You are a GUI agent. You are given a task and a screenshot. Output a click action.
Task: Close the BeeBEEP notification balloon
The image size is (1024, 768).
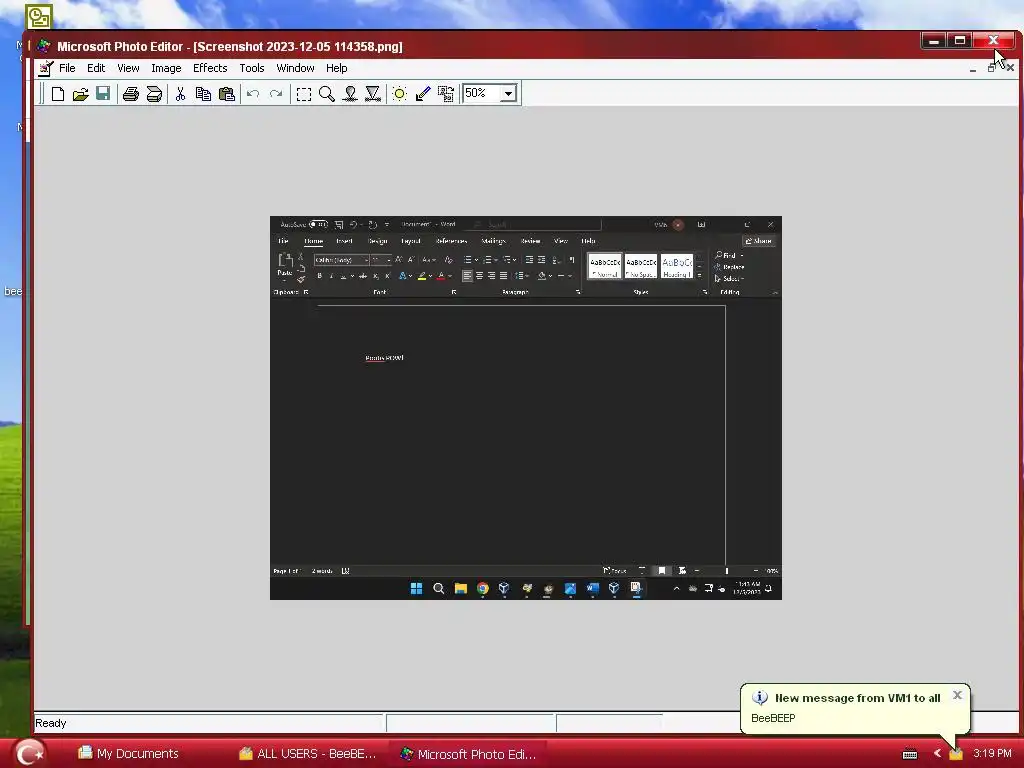[957, 695]
